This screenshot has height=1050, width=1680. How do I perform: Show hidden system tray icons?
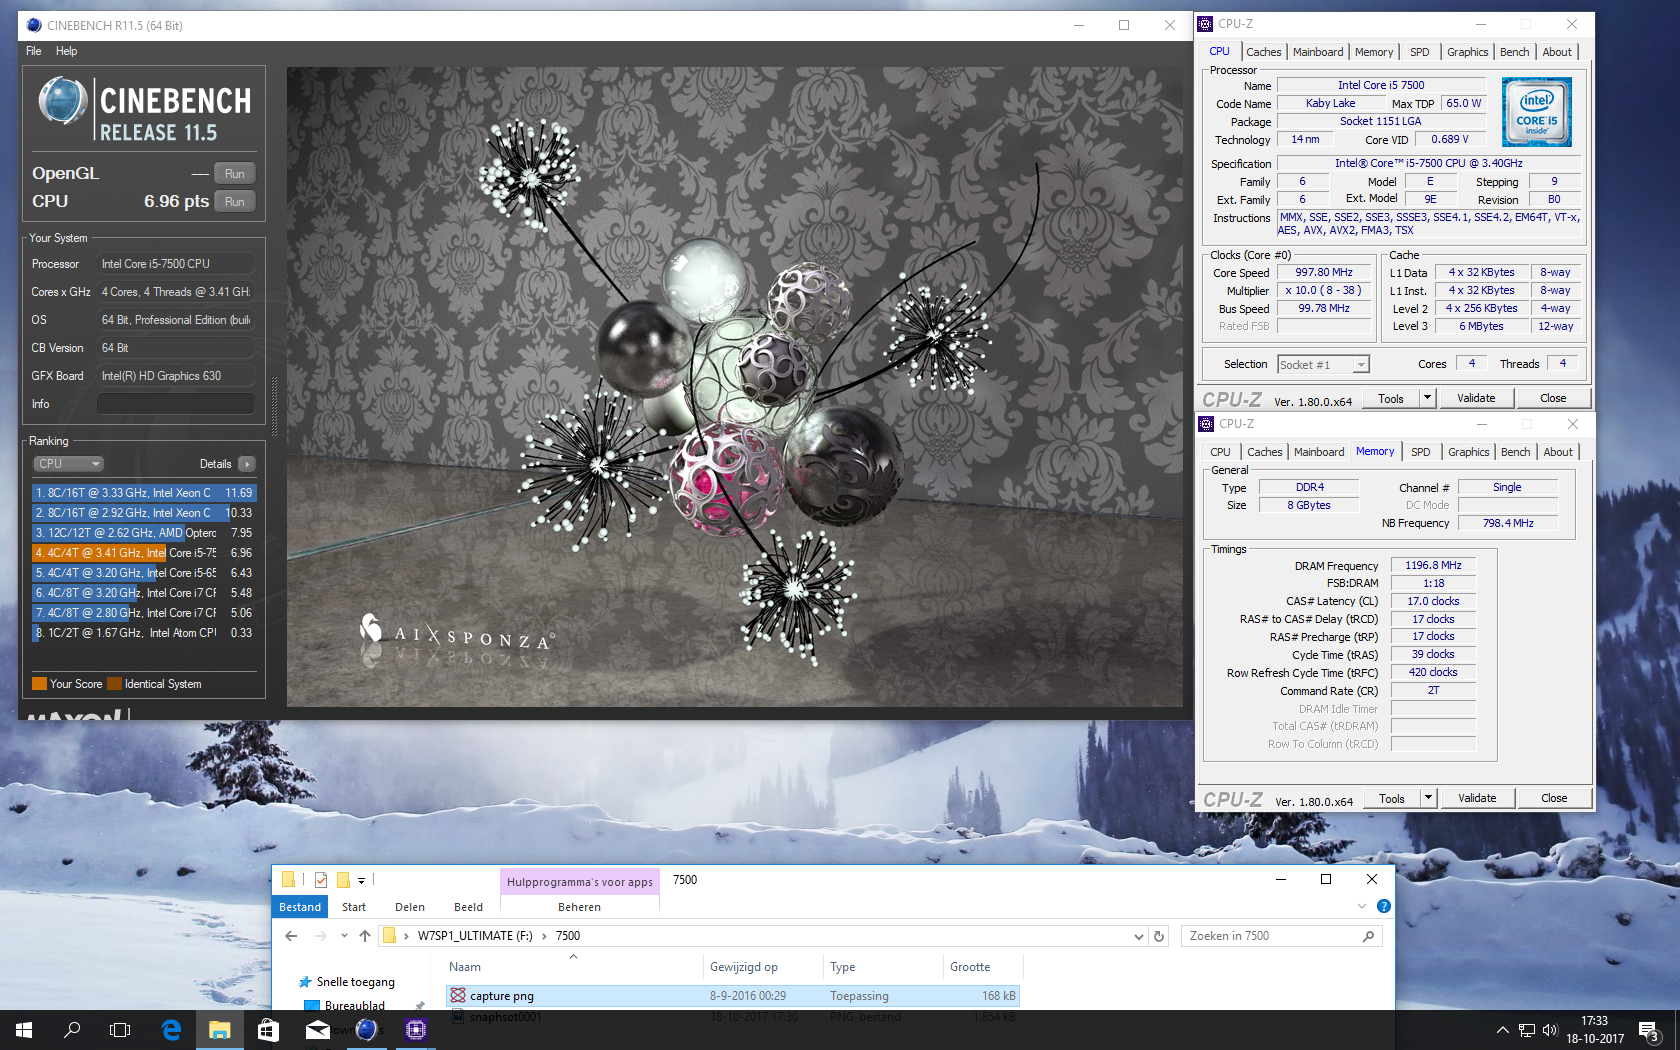coord(1502,1030)
